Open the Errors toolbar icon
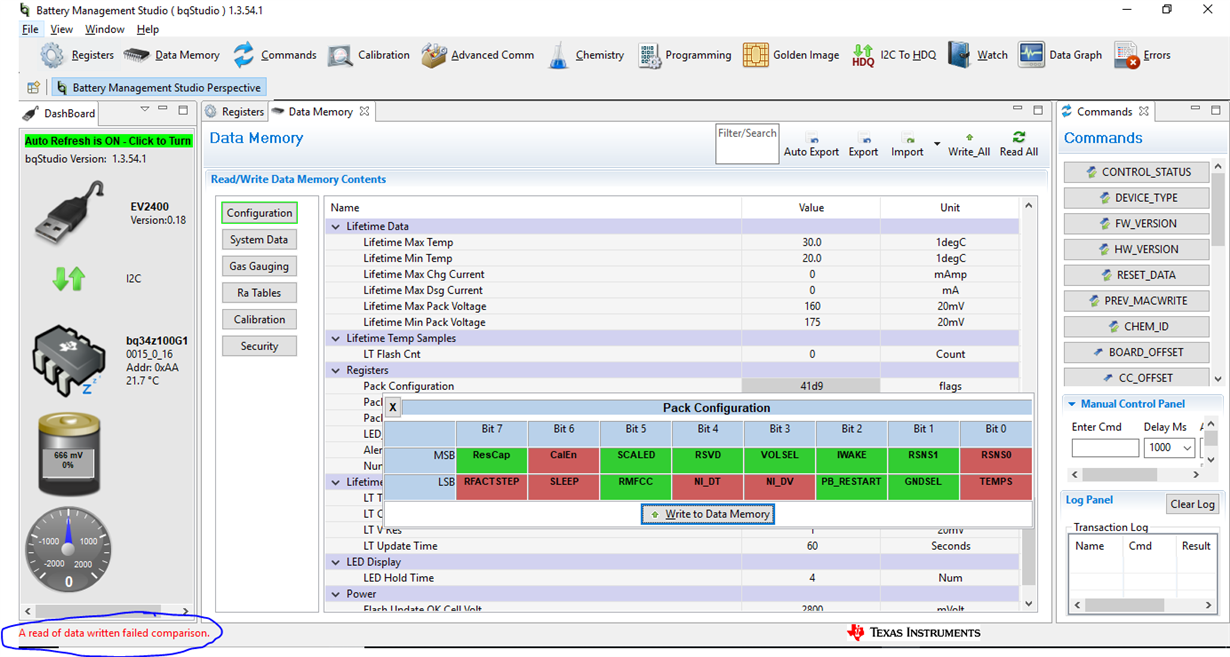 [x=1127, y=55]
